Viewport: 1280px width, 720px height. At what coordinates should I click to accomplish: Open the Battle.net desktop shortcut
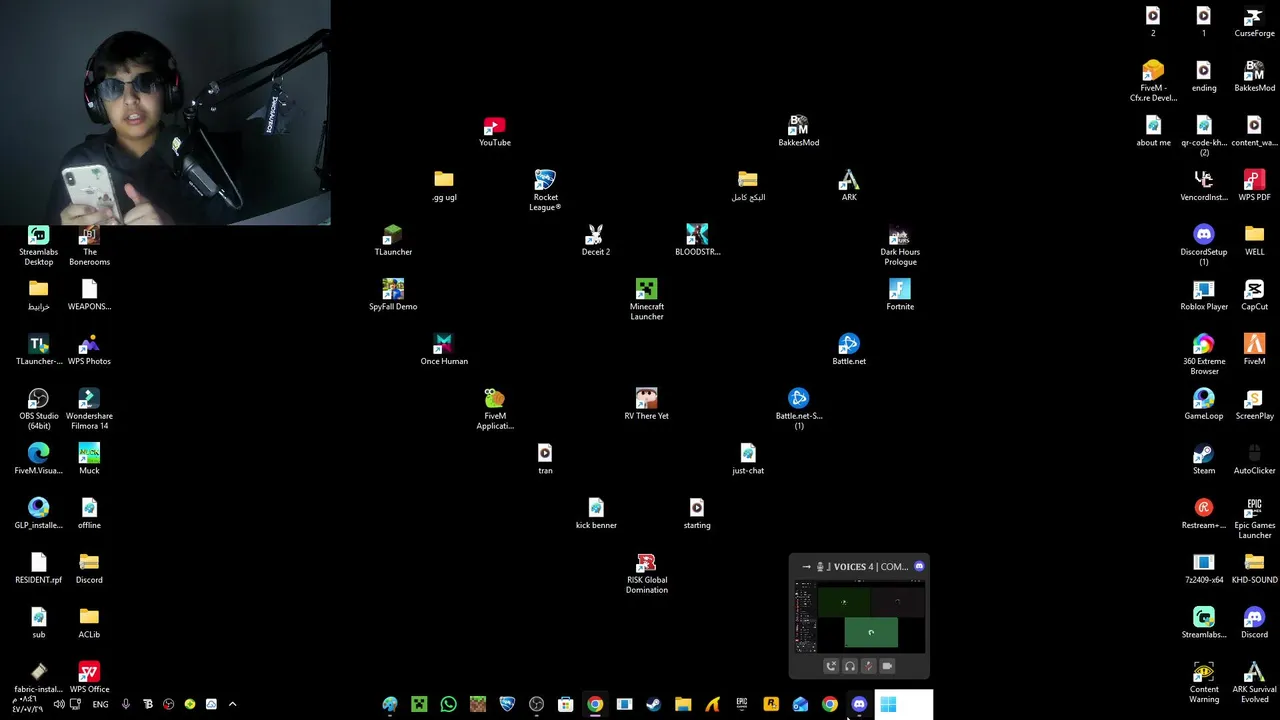848,350
